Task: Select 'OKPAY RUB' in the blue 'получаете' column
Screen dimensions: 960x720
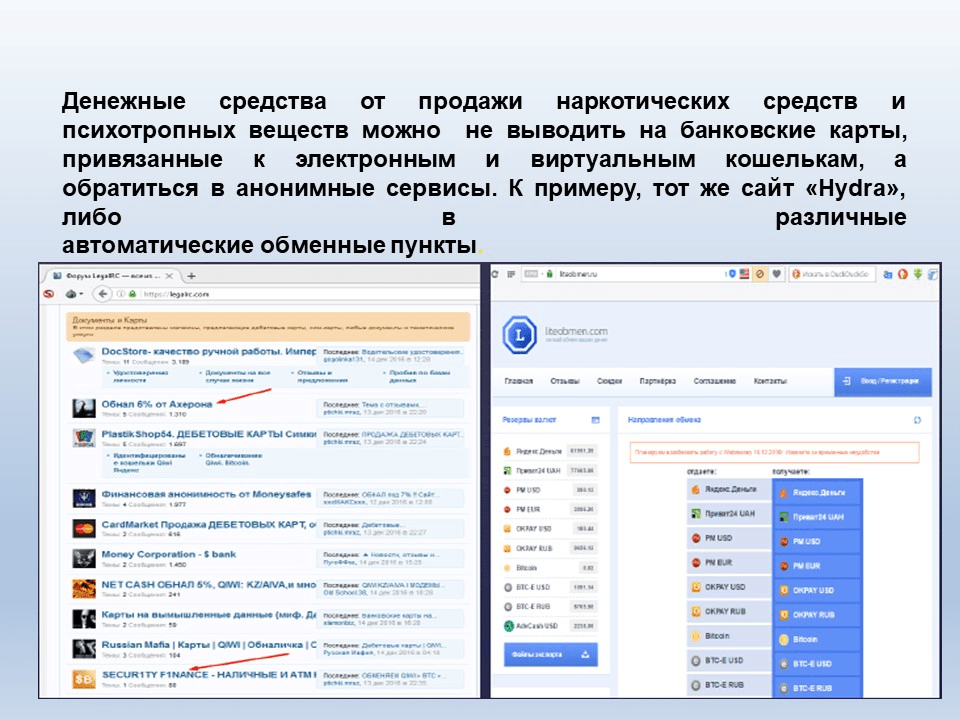Action: (818, 615)
